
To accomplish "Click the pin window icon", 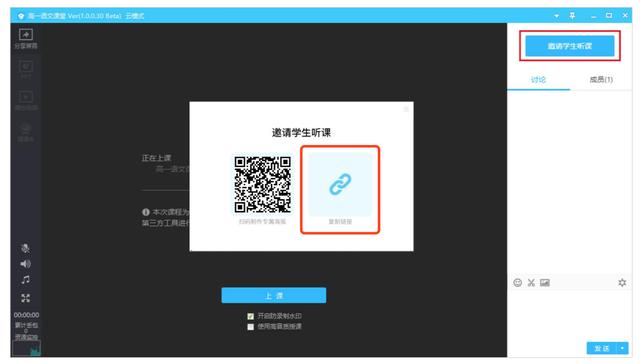I will click(x=572, y=16).
